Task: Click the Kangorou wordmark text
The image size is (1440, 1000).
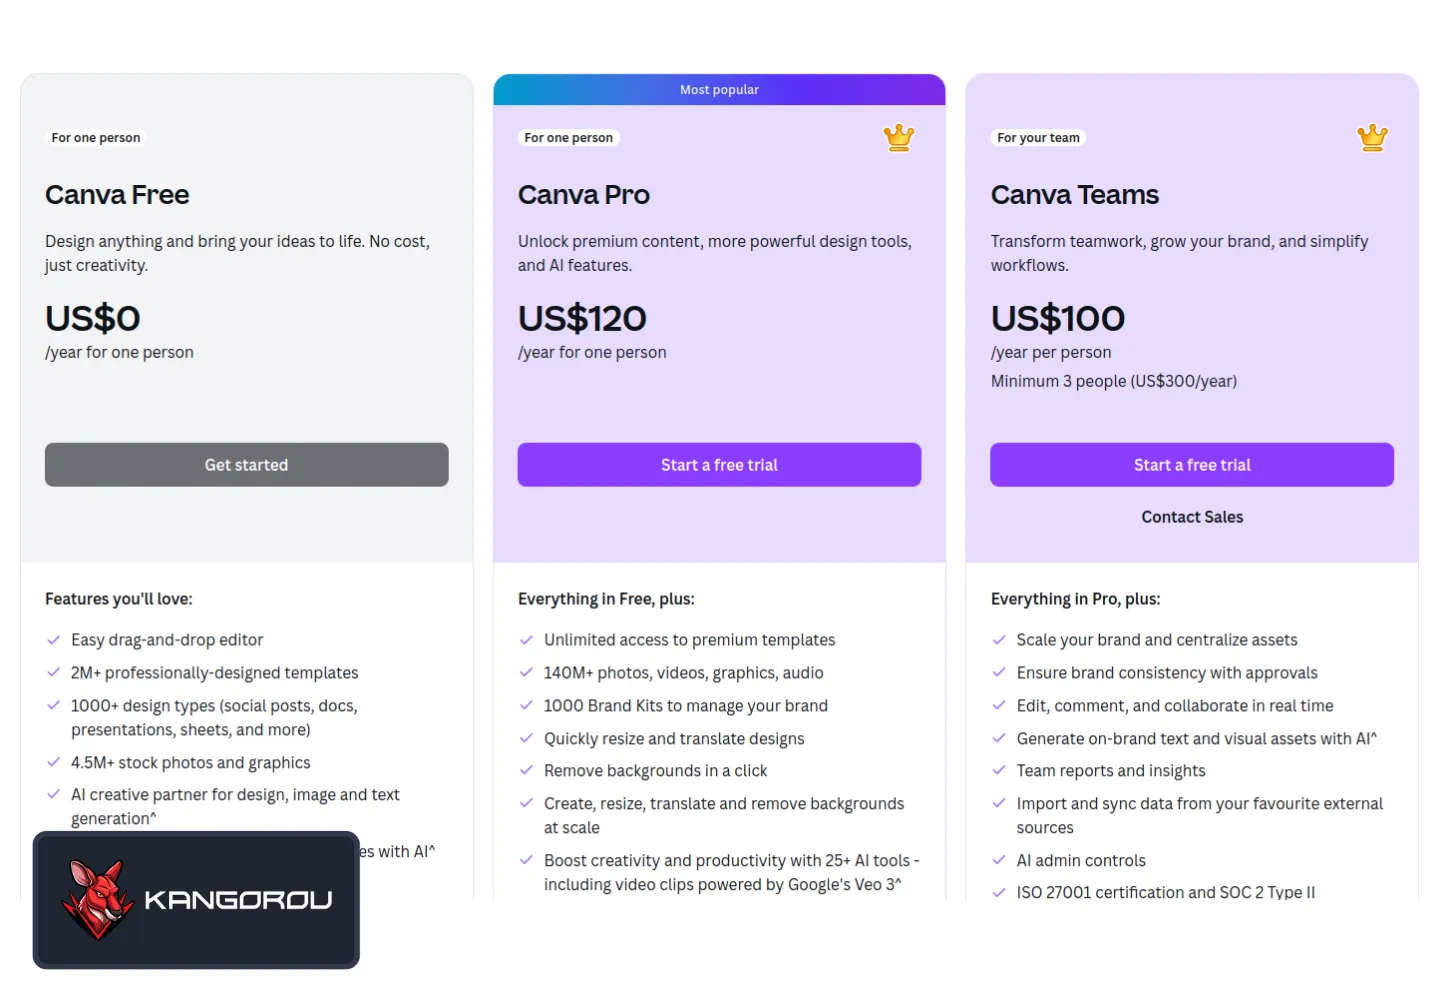Action: pos(238,900)
